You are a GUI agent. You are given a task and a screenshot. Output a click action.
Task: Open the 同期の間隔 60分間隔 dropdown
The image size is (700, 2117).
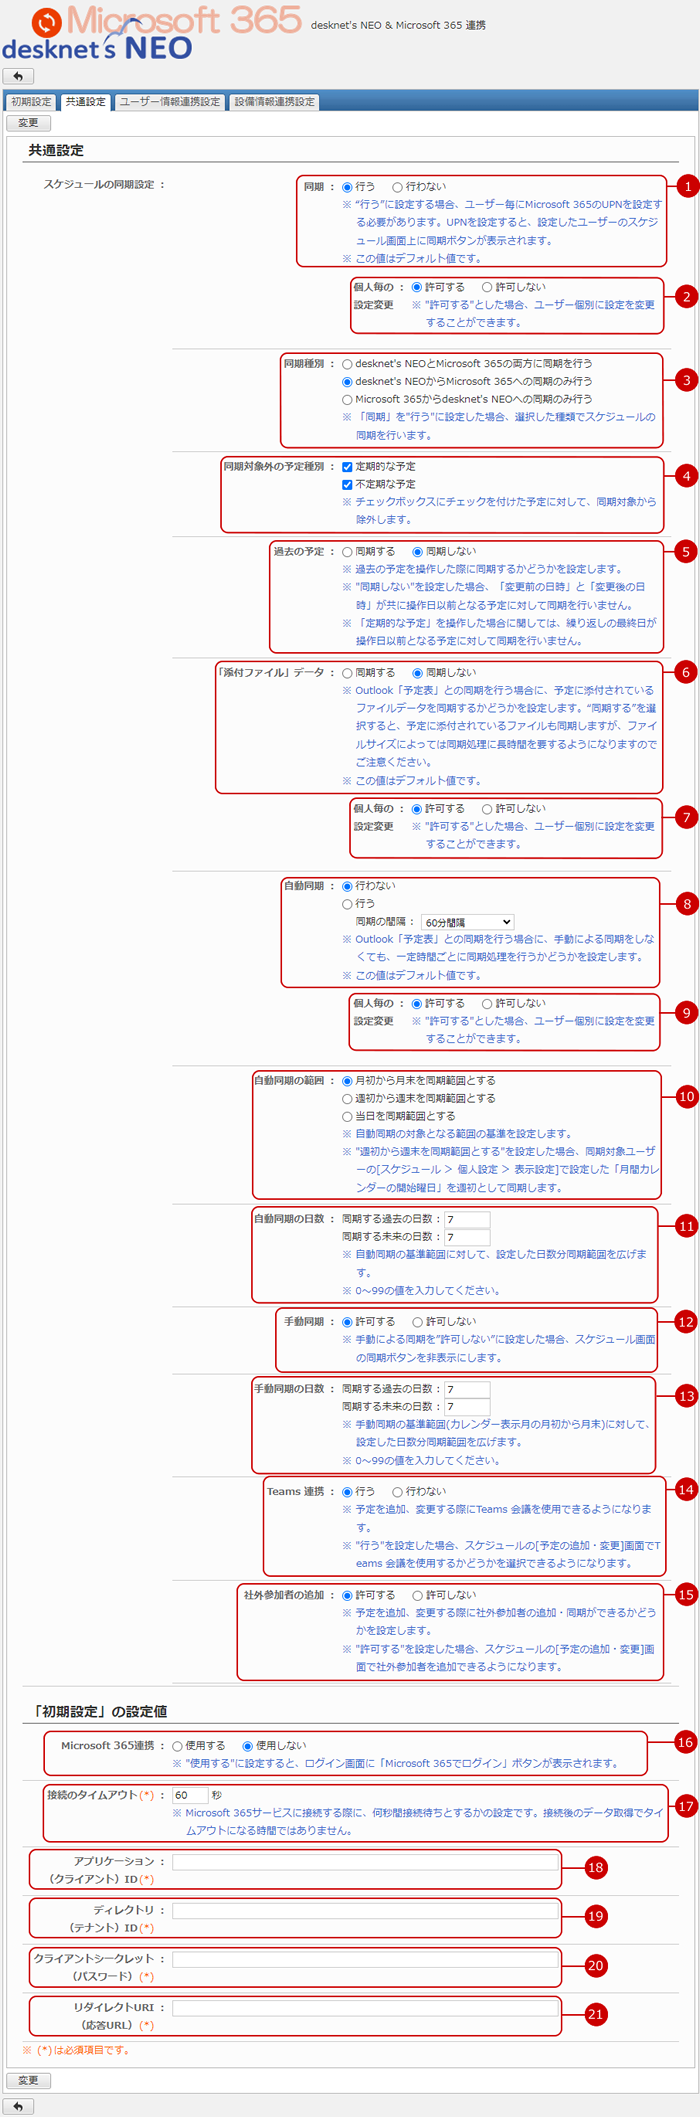(x=467, y=922)
